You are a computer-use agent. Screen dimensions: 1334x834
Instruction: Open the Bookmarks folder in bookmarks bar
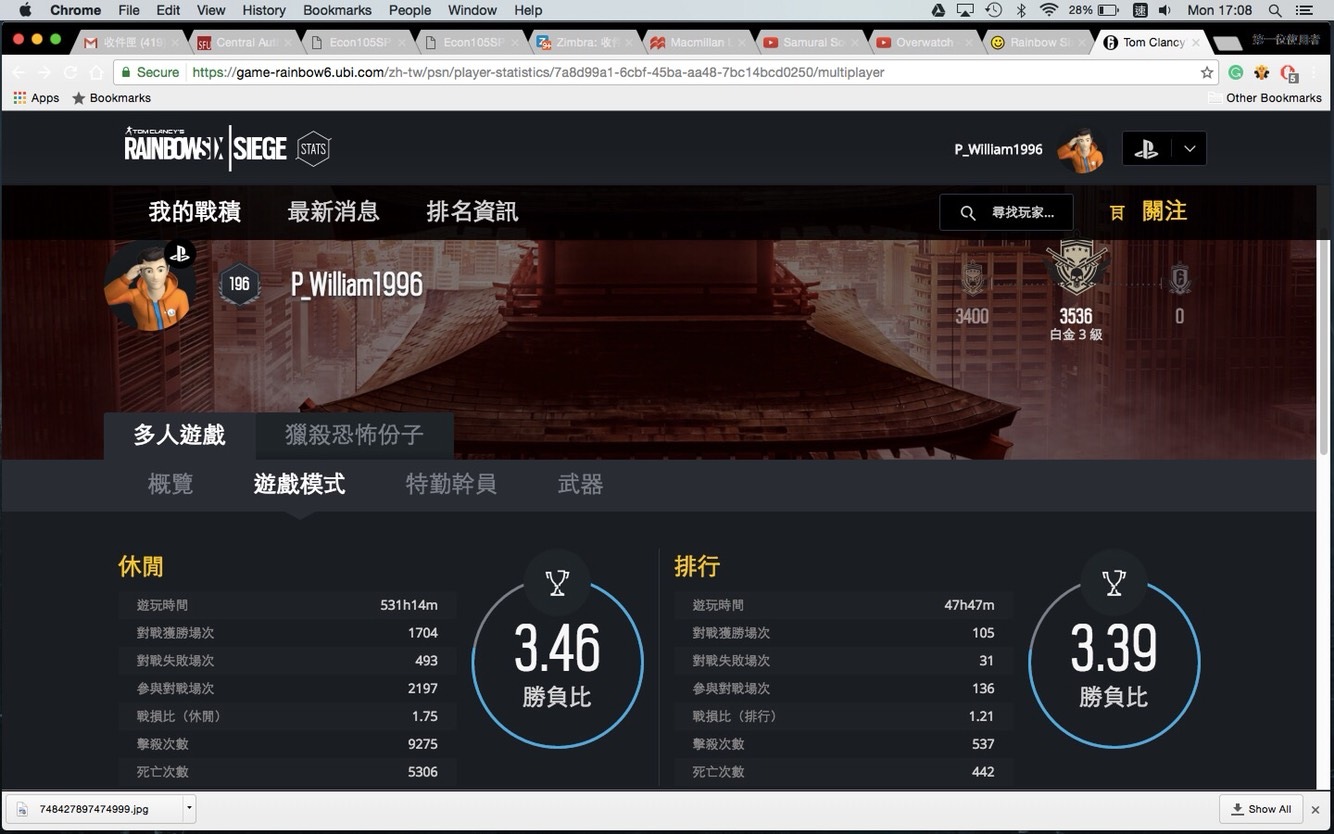(x=111, y=98)
